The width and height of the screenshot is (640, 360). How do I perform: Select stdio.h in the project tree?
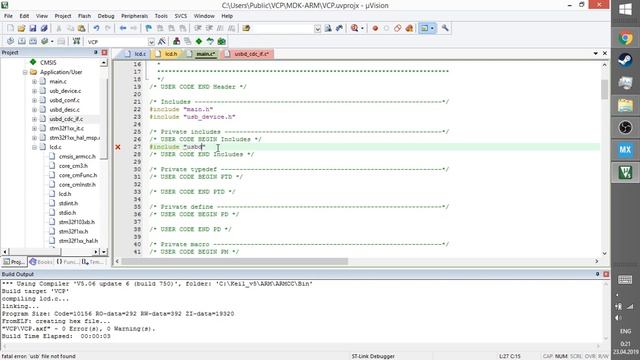pos(67,213)
